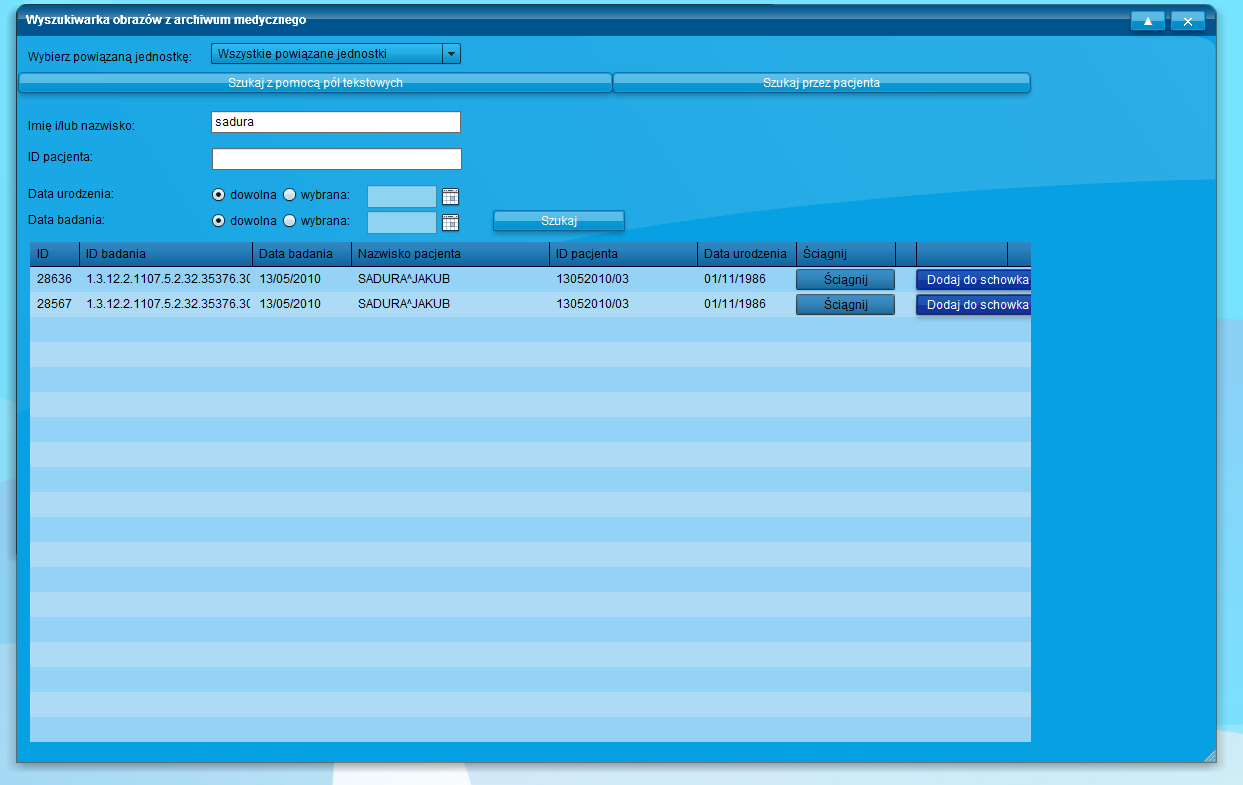
Task: Open the 'Wszystkie powiązane jednostki' dropdown
Action: 336,54
